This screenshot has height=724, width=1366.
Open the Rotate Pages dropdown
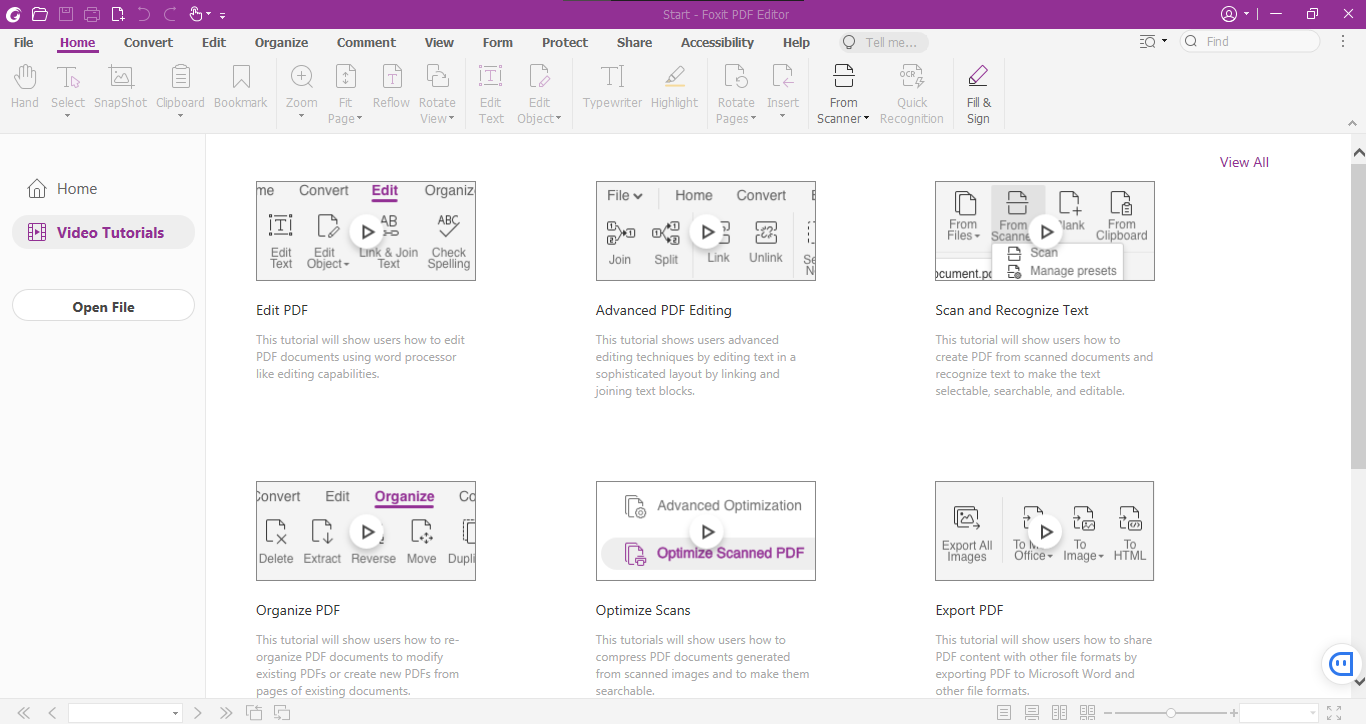point(753,119)
